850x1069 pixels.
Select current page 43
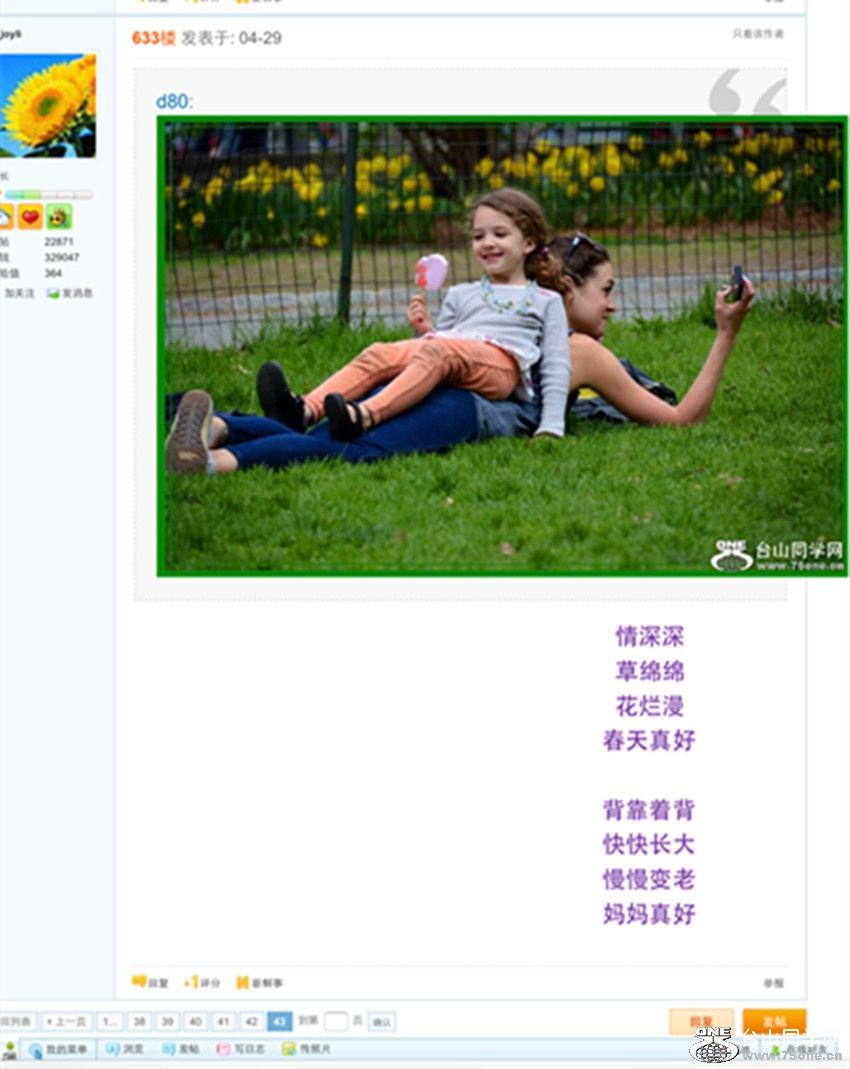click(279, 1021)
